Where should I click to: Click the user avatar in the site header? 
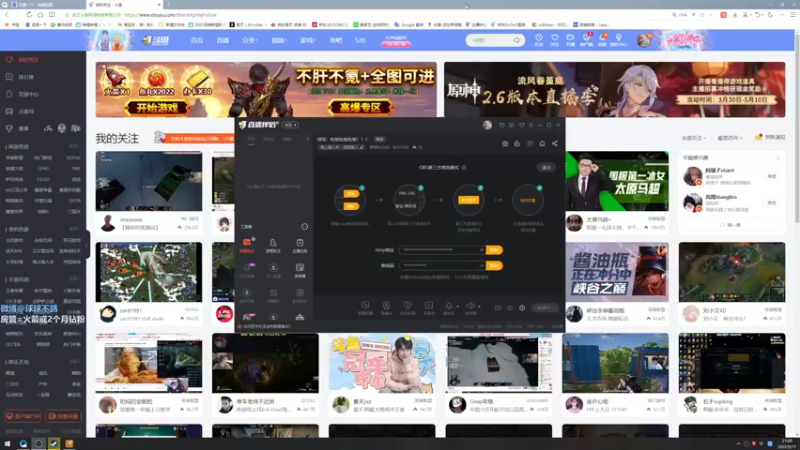point(644,40)
